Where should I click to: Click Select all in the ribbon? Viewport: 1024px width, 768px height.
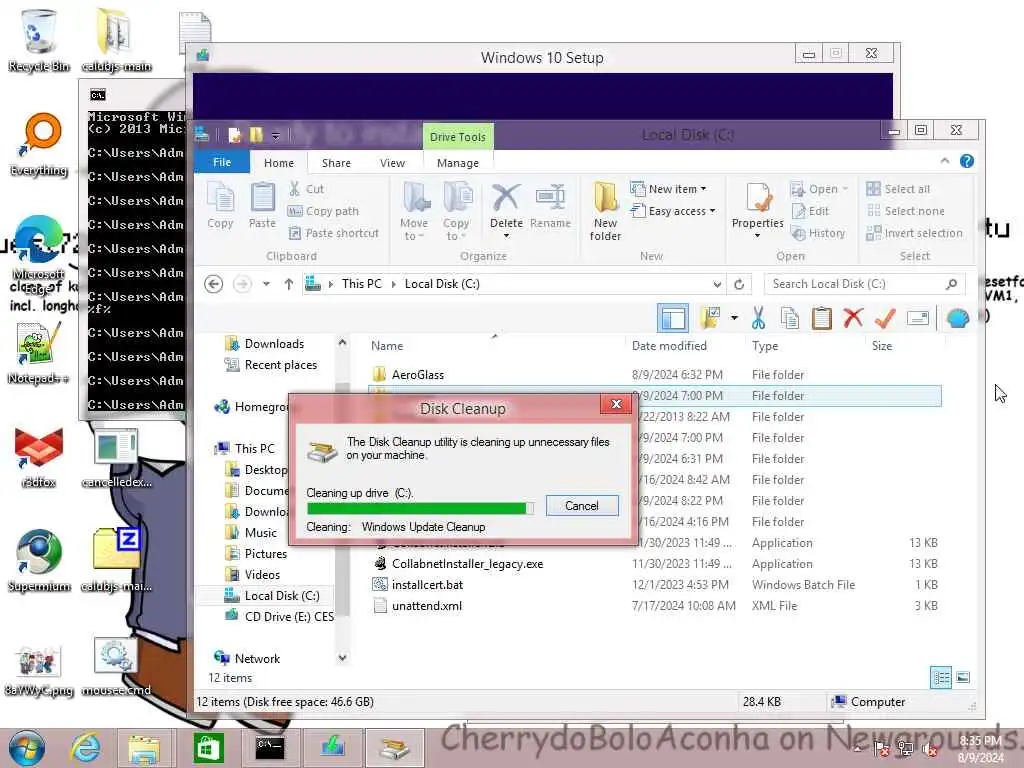tap(898, 189)
